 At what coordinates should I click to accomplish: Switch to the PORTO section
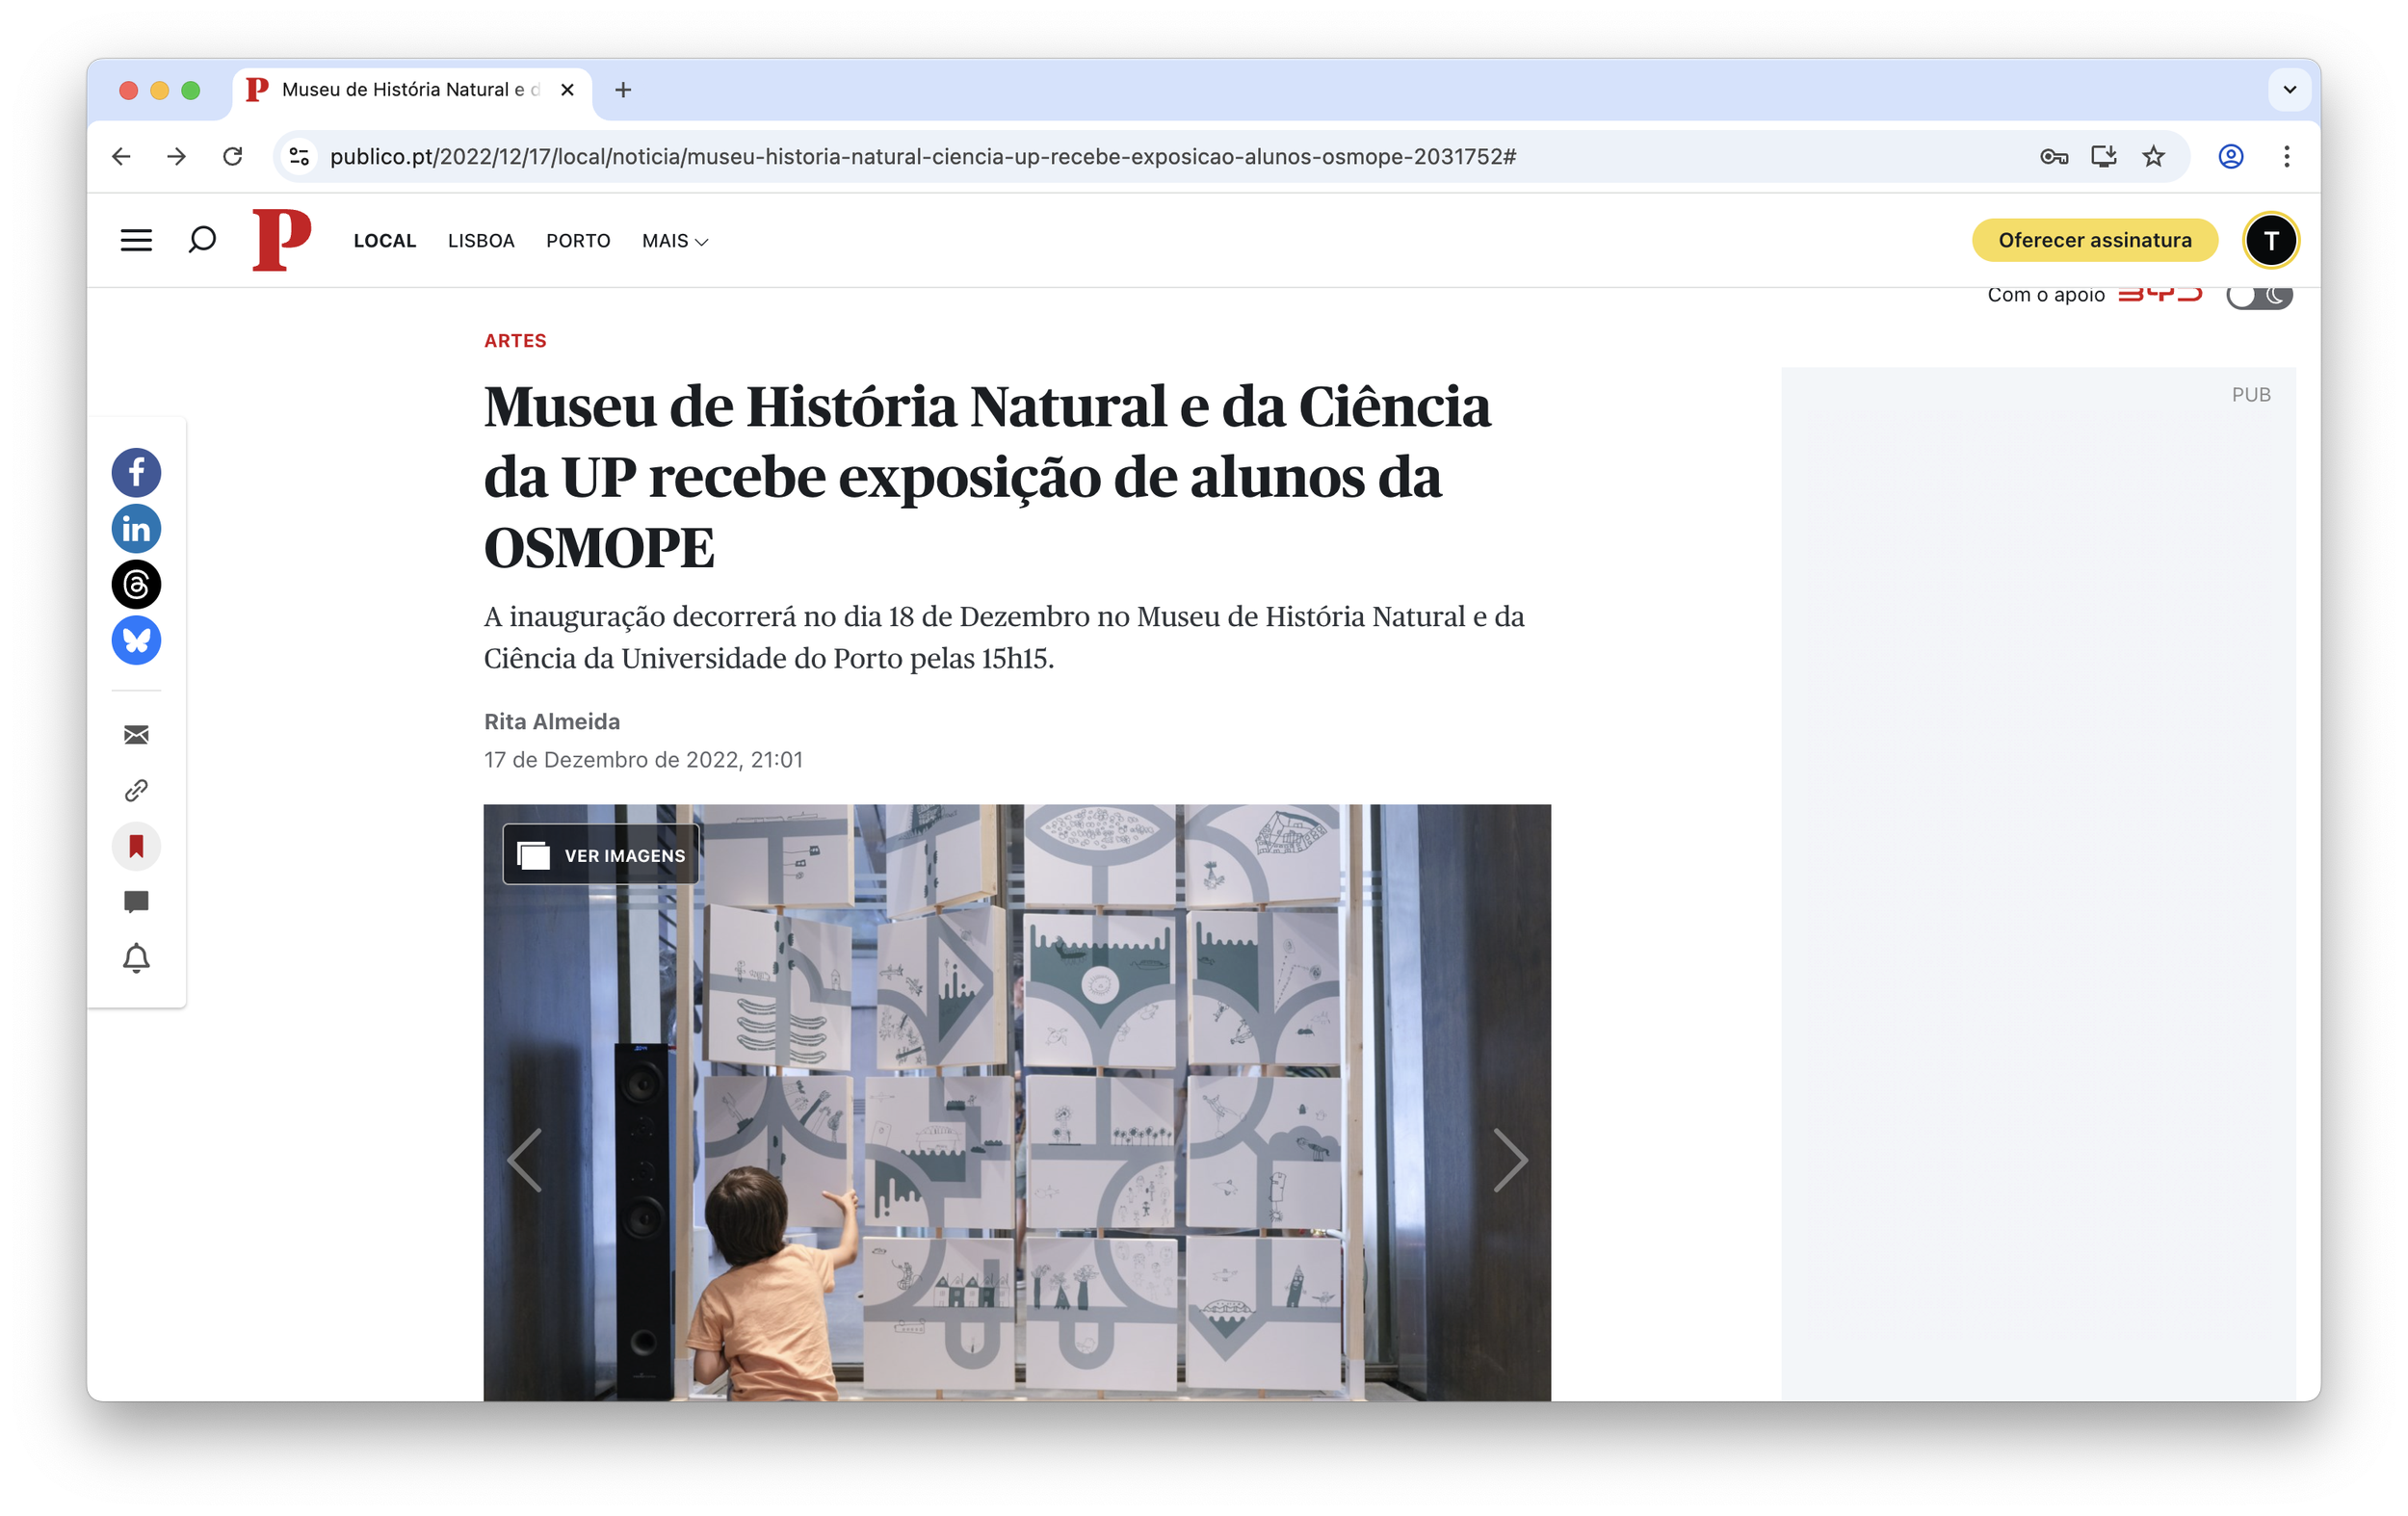(578, 240)
